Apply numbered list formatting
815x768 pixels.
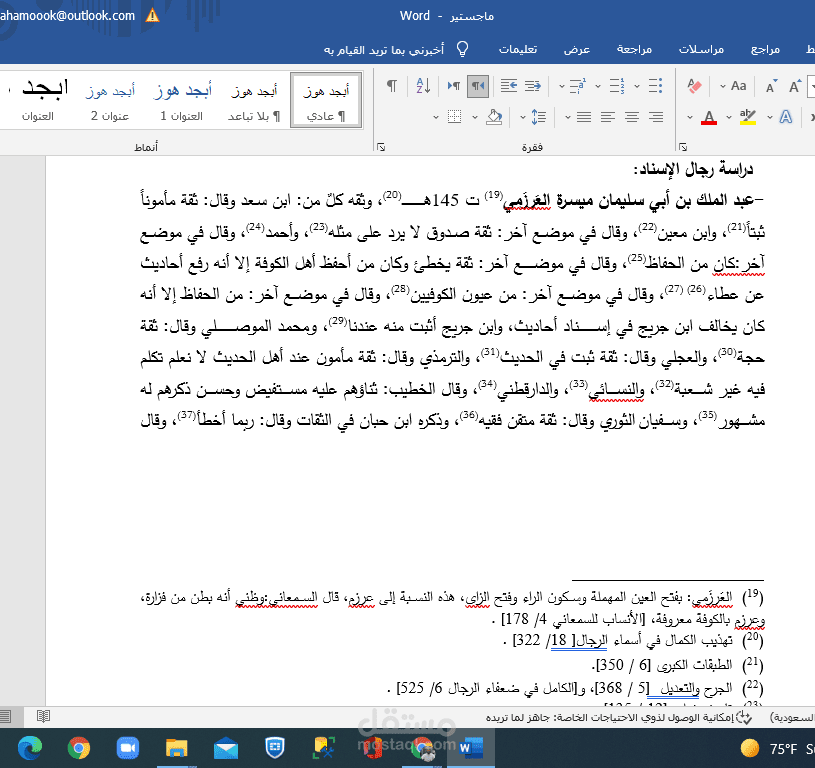(616, 86)
